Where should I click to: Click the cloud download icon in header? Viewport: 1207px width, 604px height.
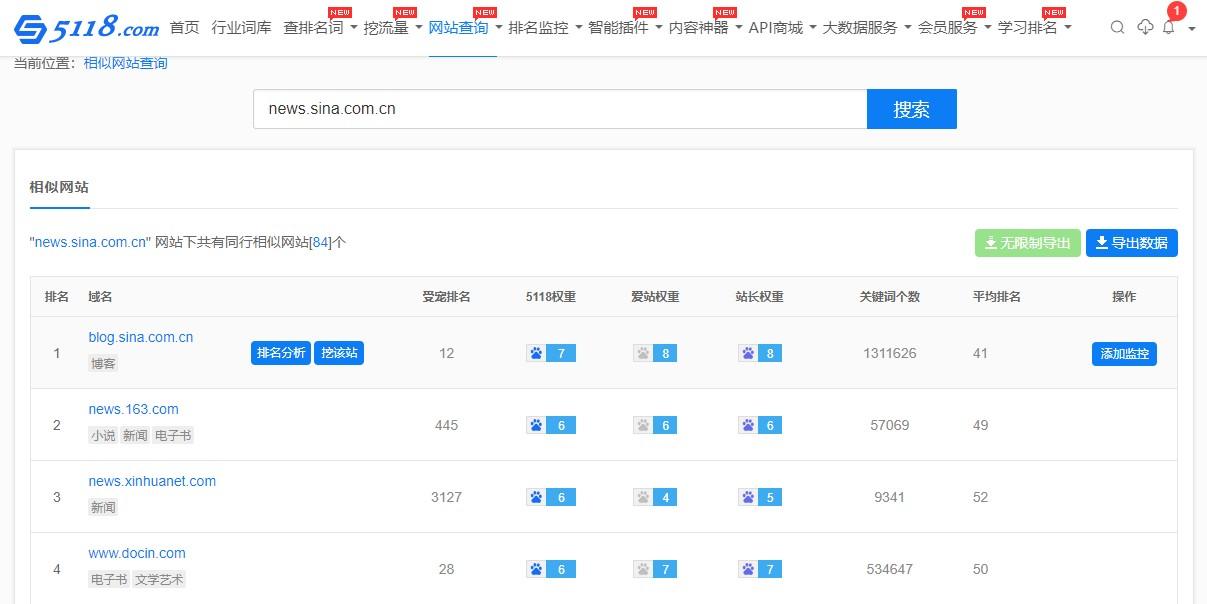(1145, 28)
